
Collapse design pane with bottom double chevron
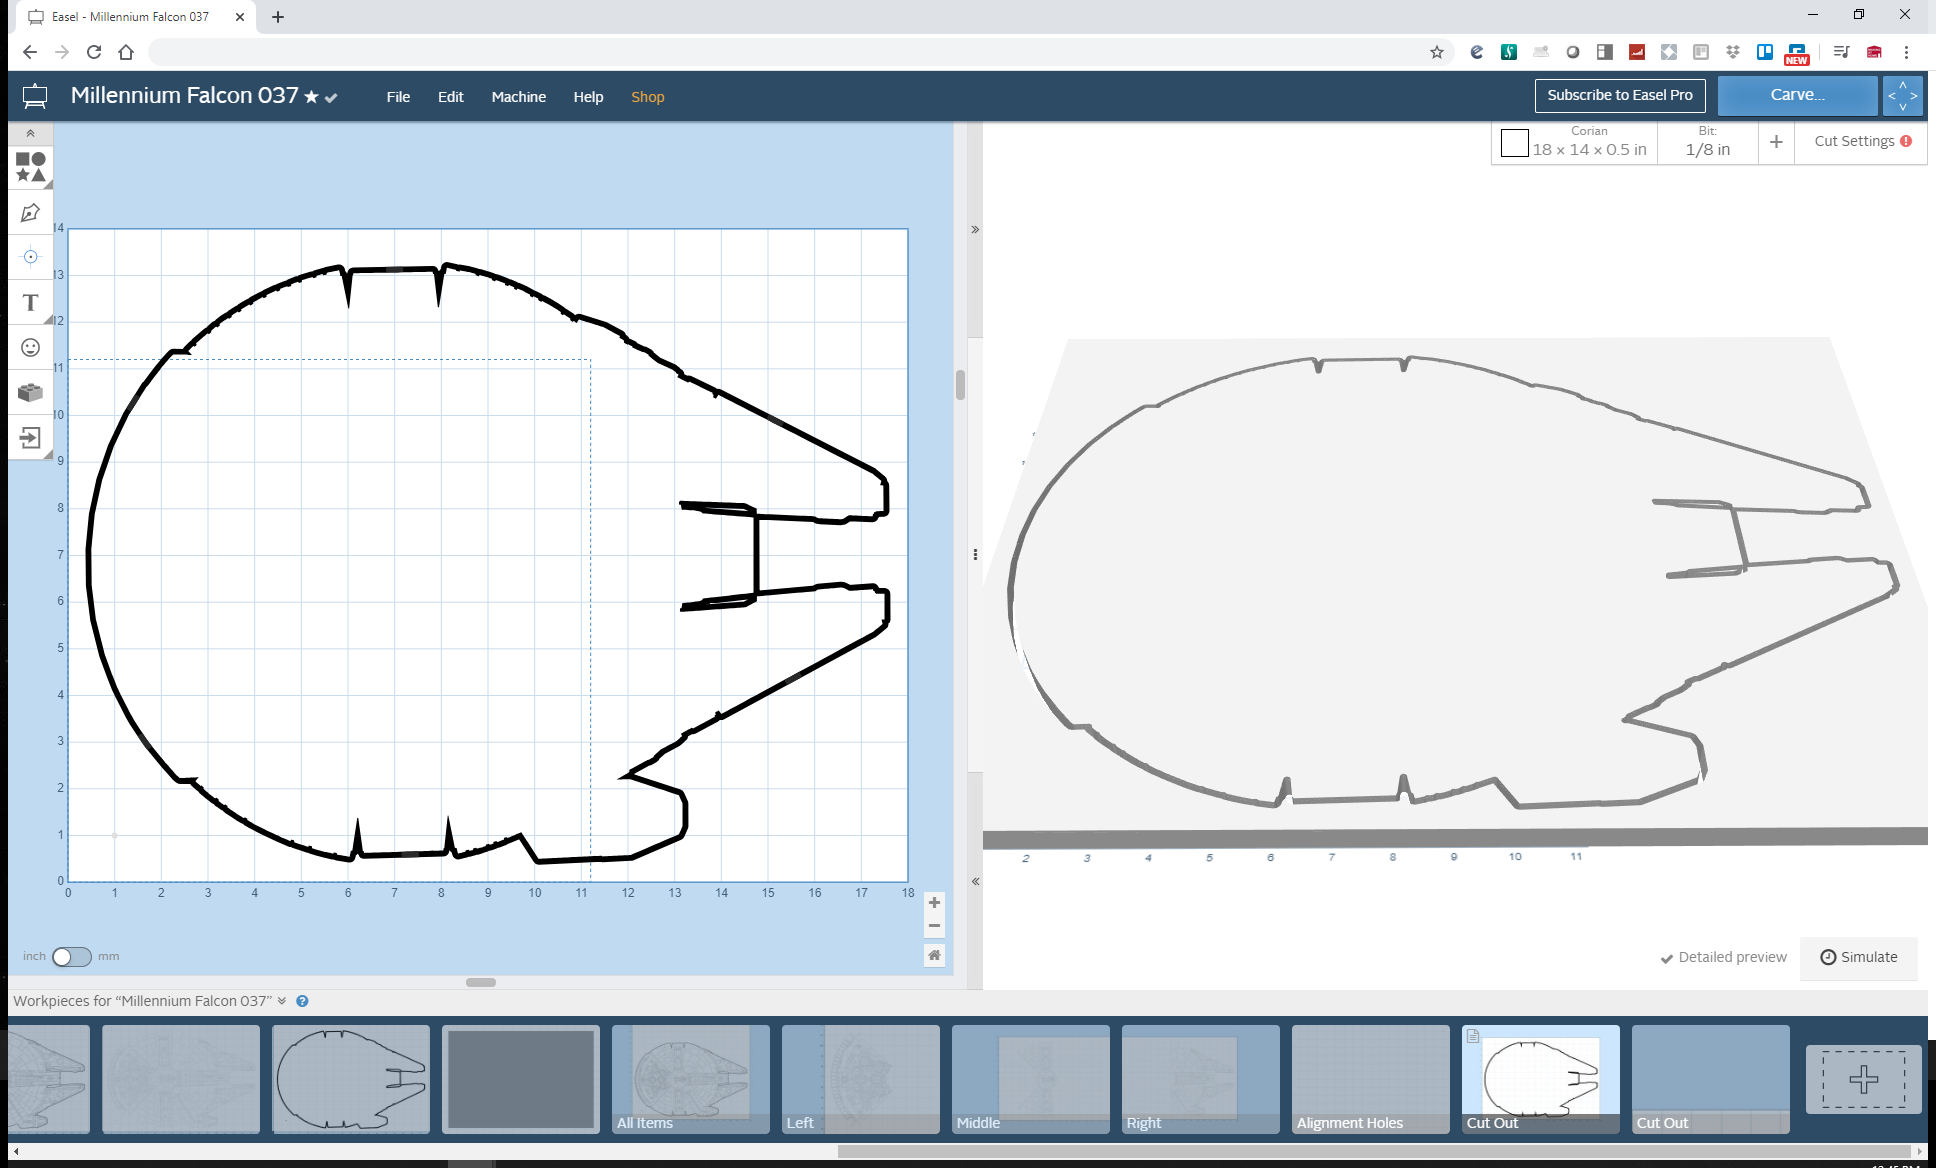tap(975, 881)
